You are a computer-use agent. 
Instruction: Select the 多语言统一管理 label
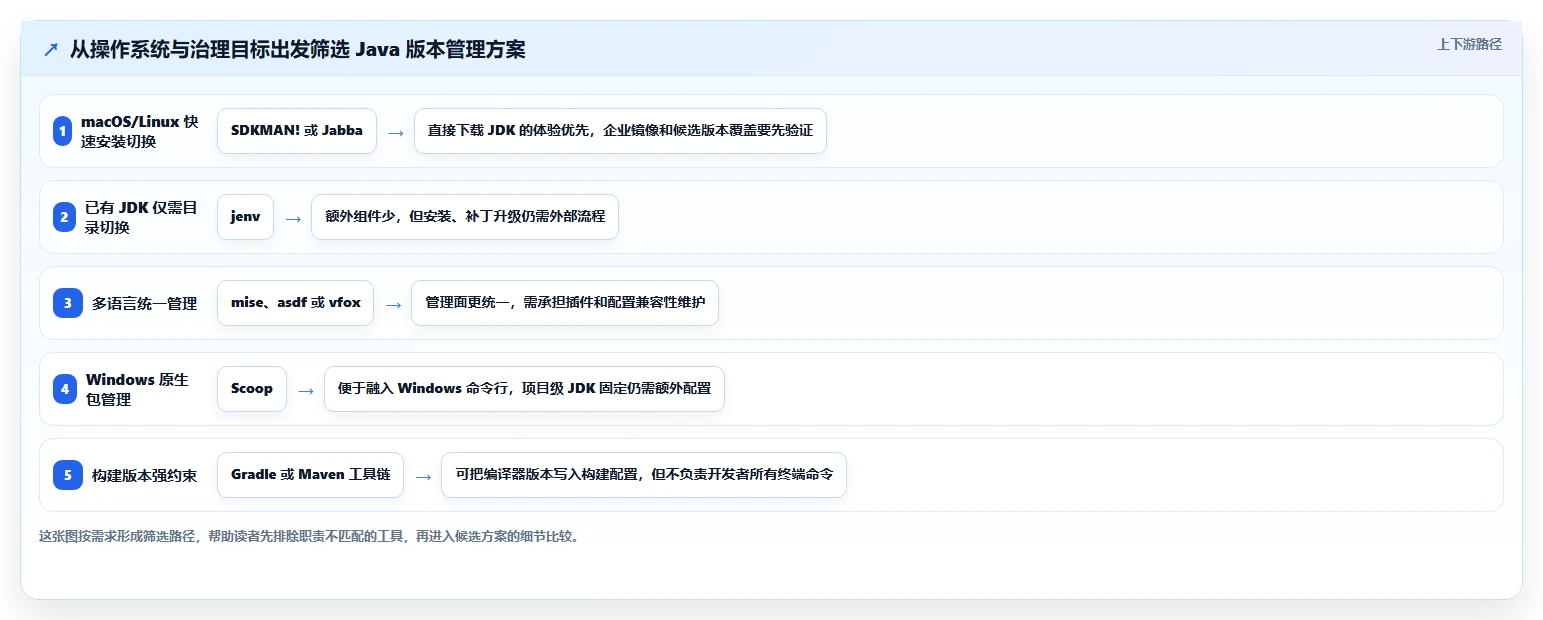(144, 303)
